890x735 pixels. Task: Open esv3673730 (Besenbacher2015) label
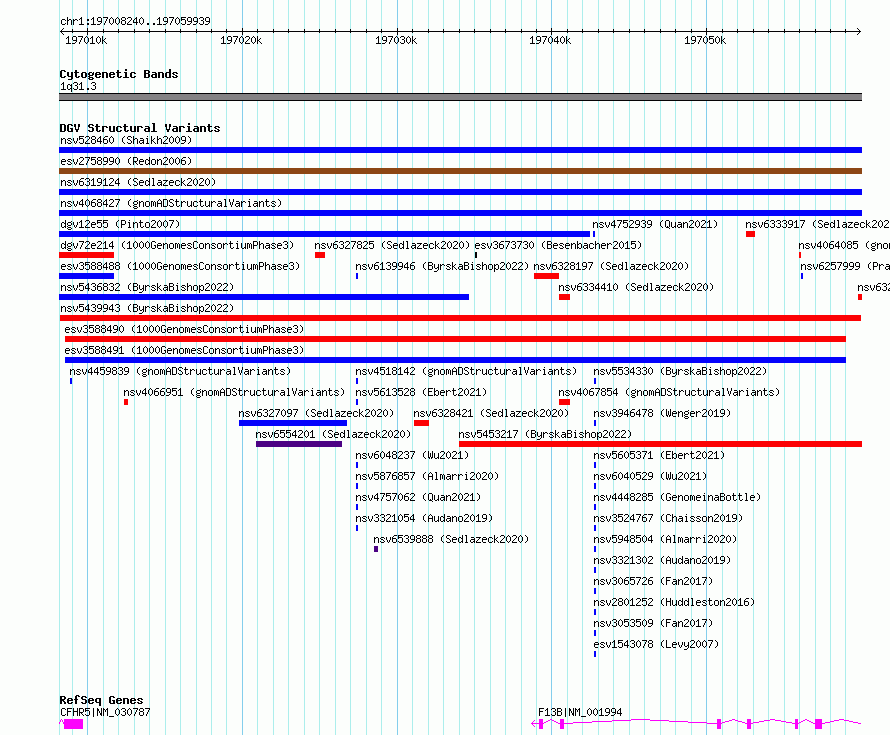pos(558,245)
